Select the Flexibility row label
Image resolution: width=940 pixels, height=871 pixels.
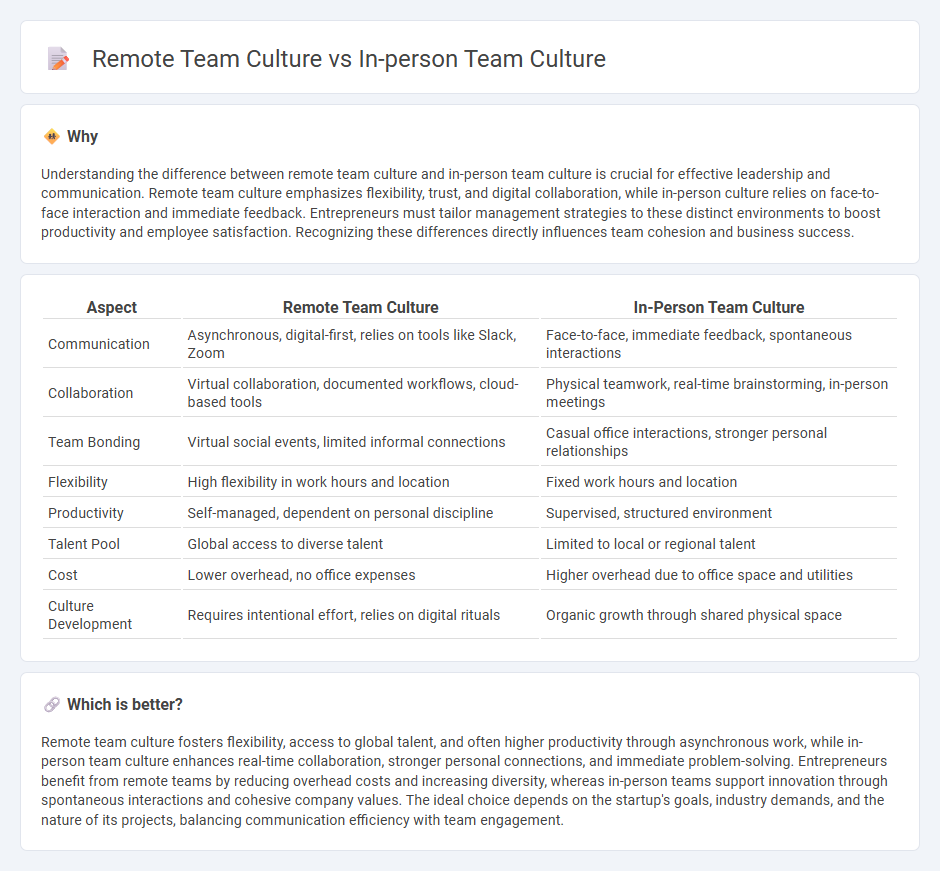78,482
